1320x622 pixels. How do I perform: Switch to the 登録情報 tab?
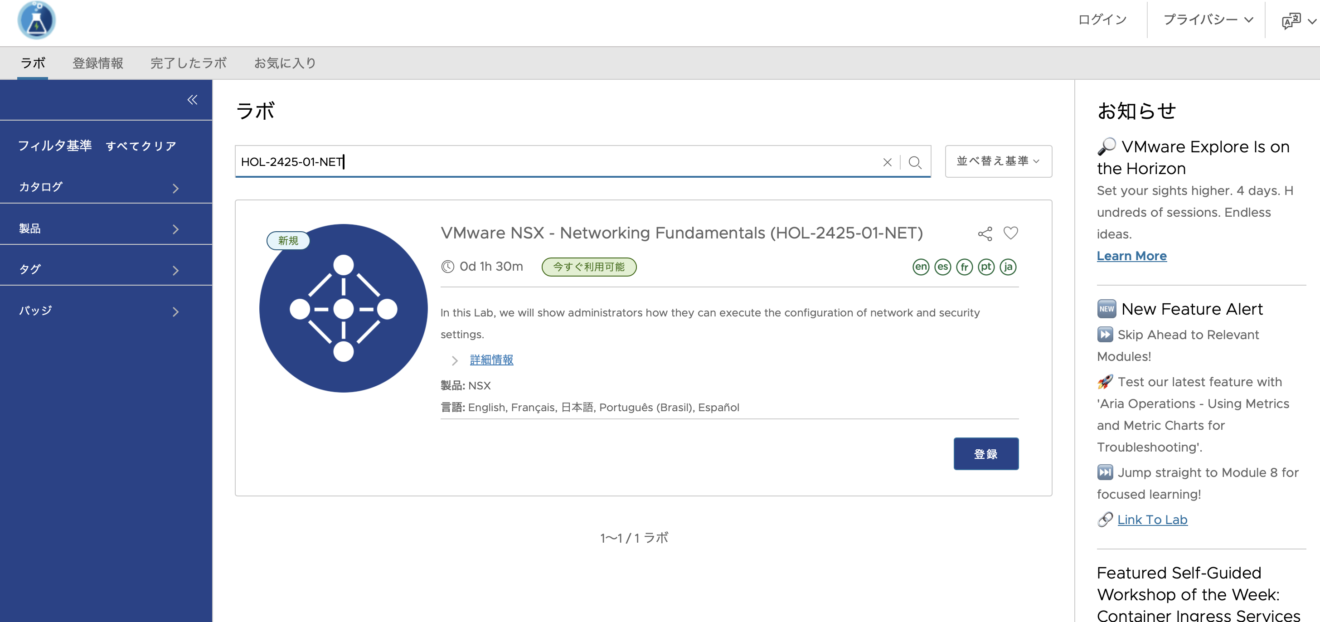(98, 63)
